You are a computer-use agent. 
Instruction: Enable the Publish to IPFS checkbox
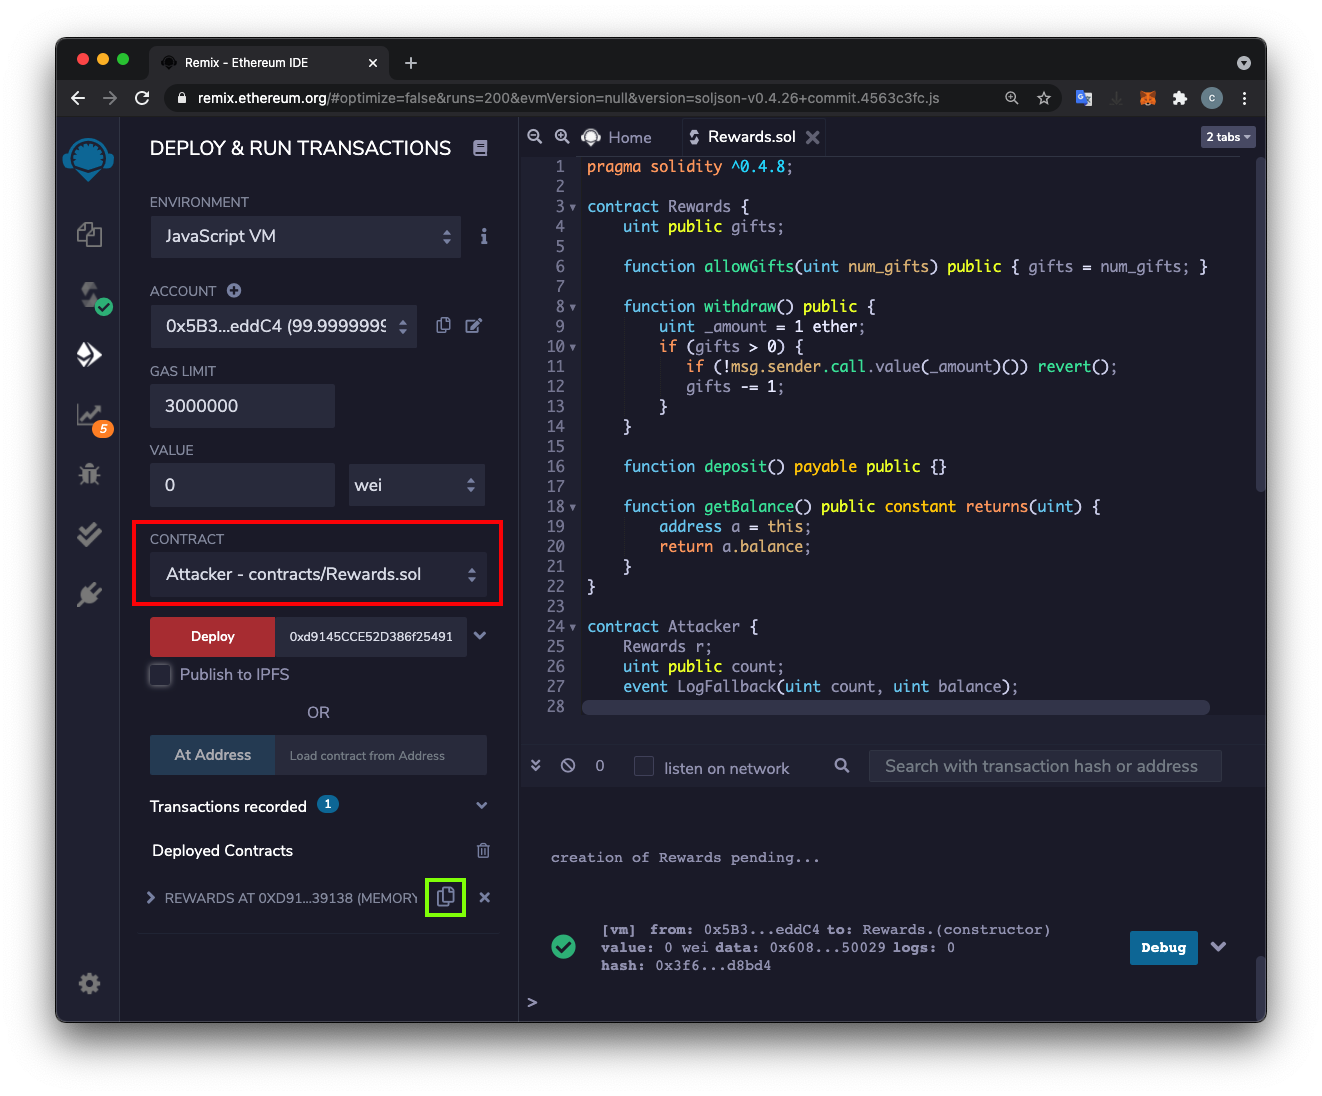click(x=161, y=675)
